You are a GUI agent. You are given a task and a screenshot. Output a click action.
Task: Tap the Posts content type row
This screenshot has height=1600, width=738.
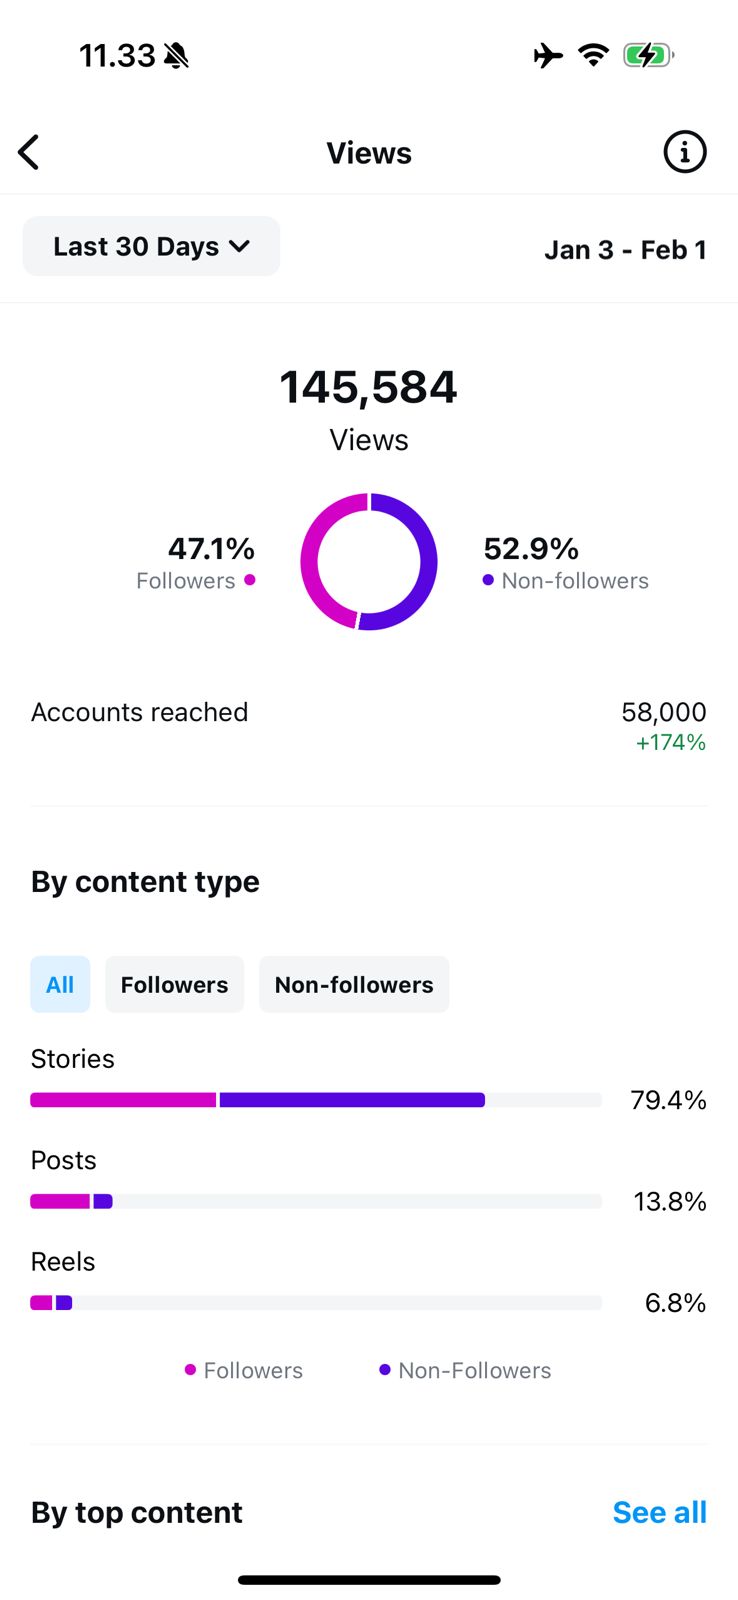(64, 1160)
